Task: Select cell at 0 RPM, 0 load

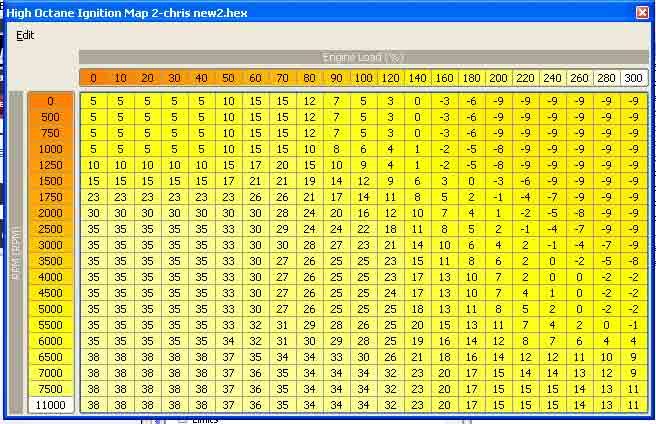Action: 93,101
